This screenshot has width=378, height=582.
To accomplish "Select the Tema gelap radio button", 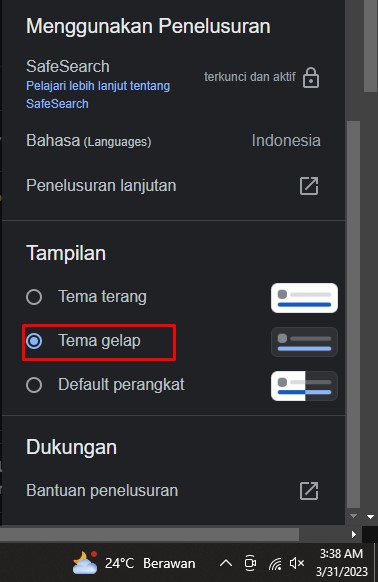I will (34, 341).
